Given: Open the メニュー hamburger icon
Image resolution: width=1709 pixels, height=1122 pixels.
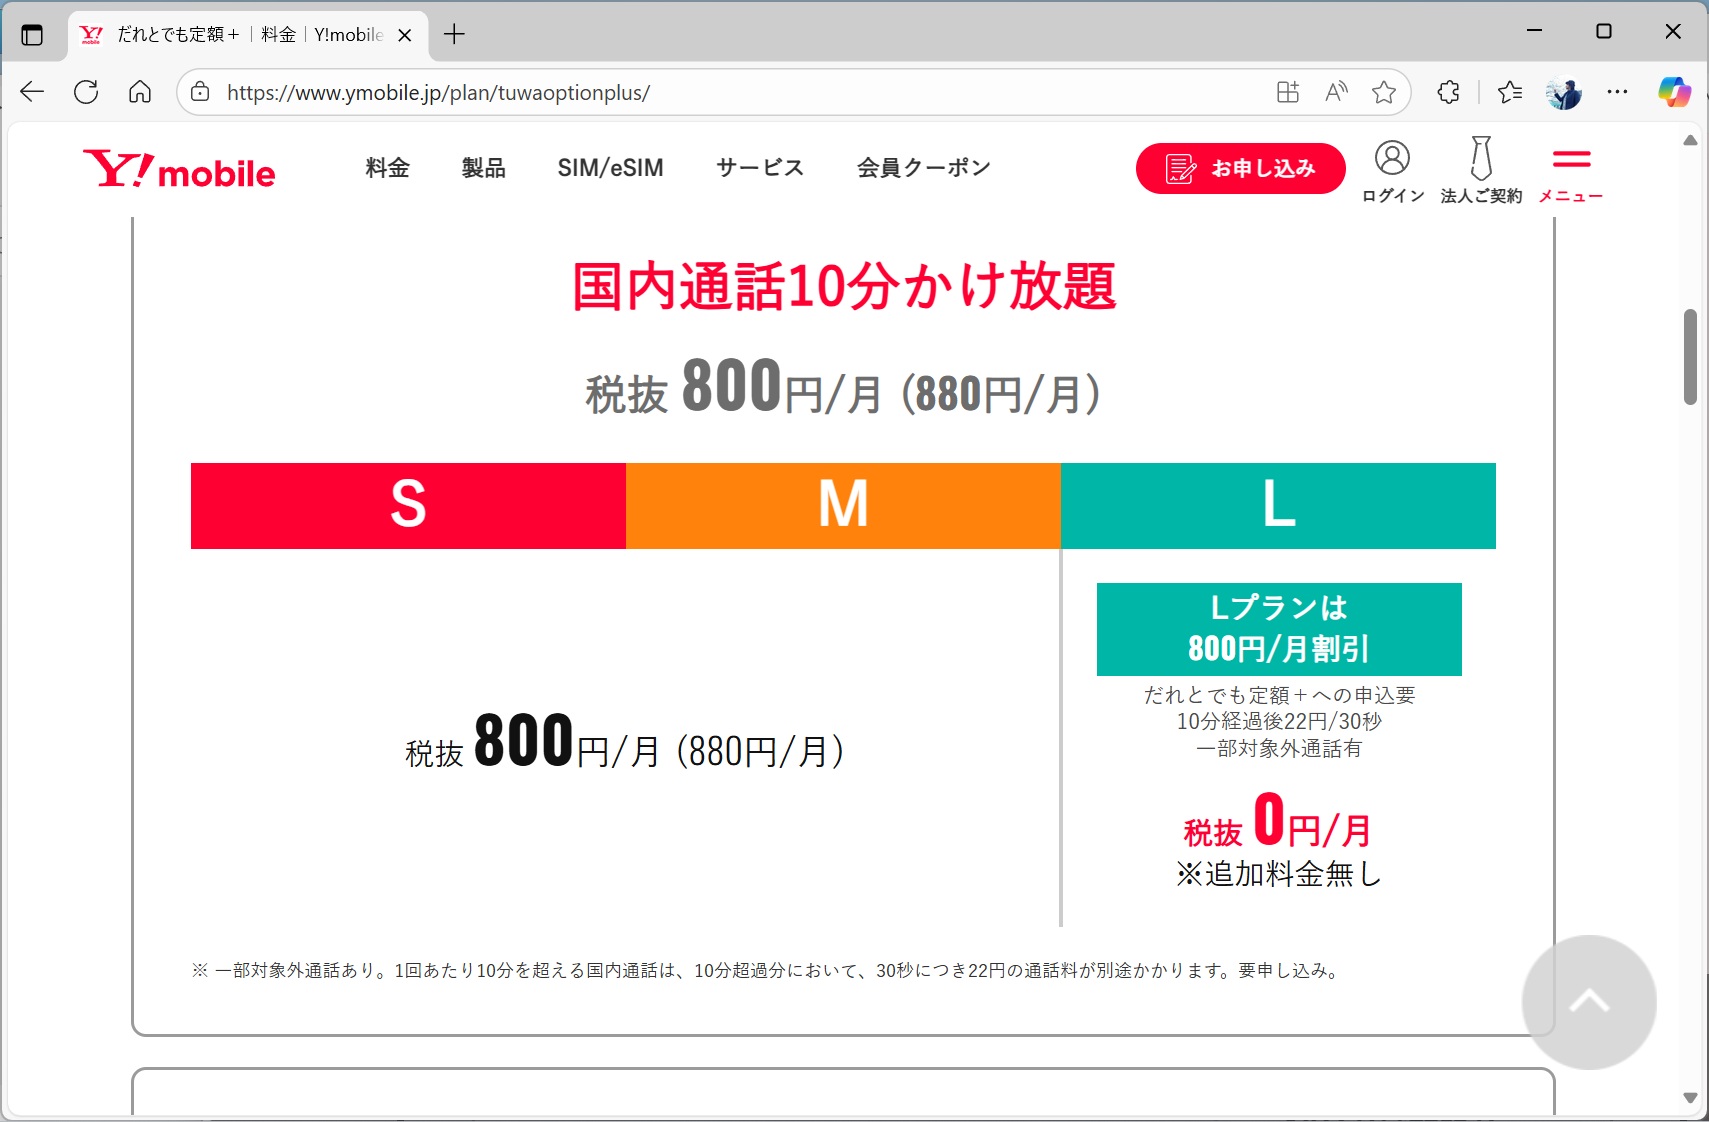Looking at the screenshot, I should (1570, 162).
